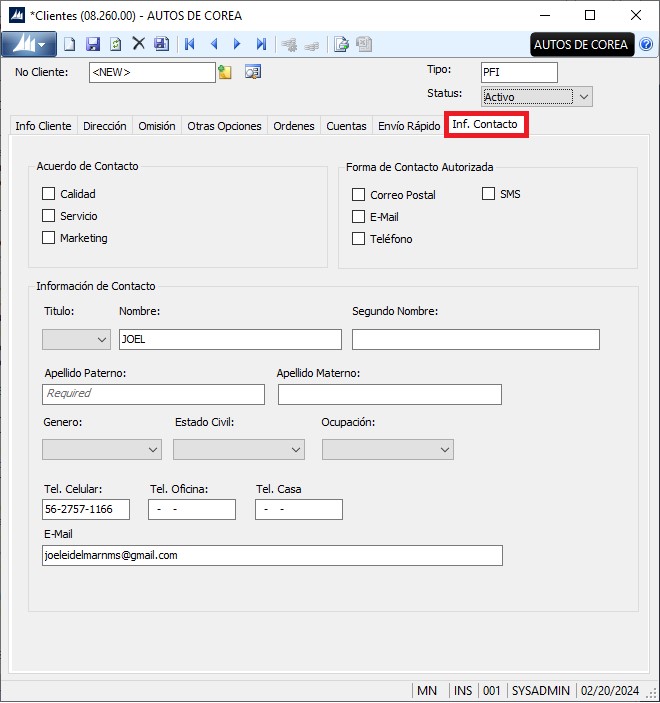This screenshot has height=703, width=660.
Task: Go to the next record
Action: click(x=237, y=44)
